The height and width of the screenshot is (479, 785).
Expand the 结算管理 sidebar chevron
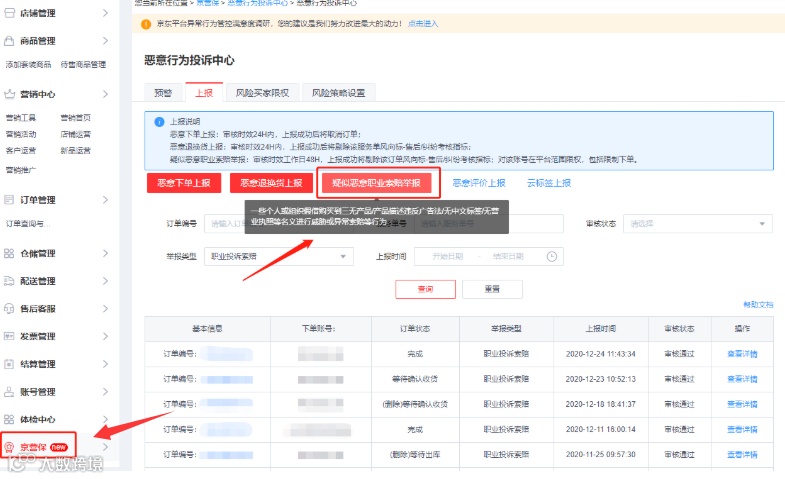pyautogui.click(x=105, y=364)
